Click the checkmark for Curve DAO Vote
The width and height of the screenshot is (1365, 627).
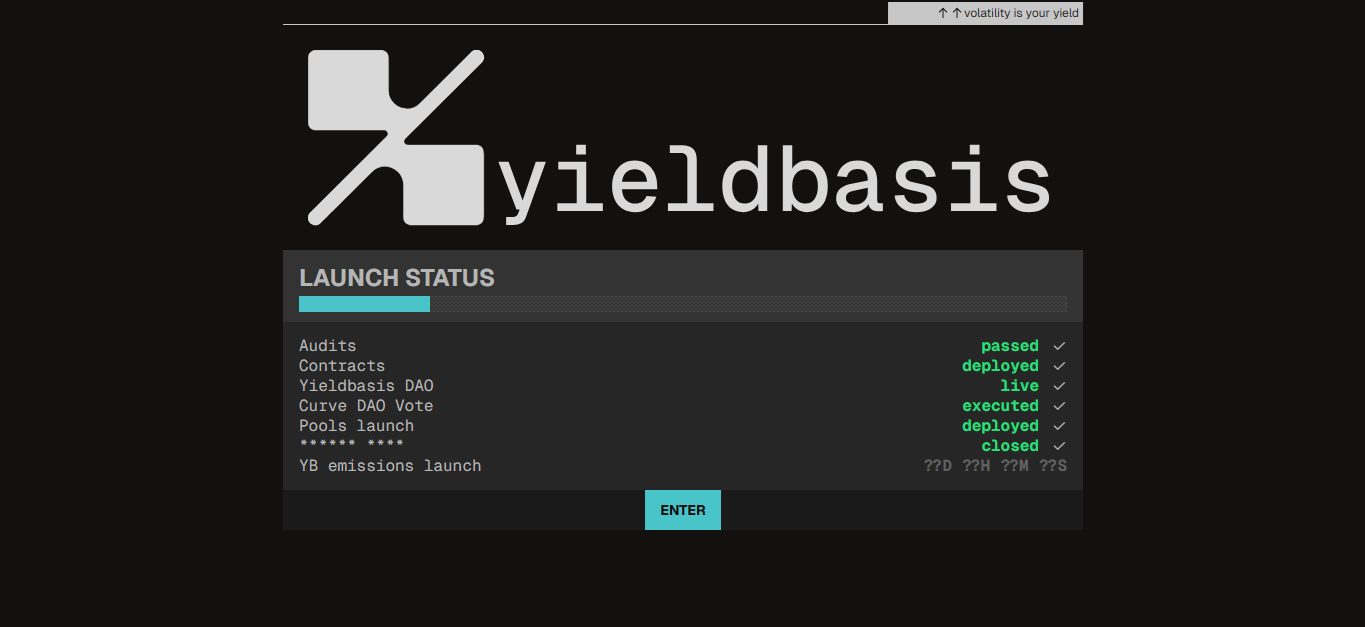pyautogui.click(x=1059, y=406)
